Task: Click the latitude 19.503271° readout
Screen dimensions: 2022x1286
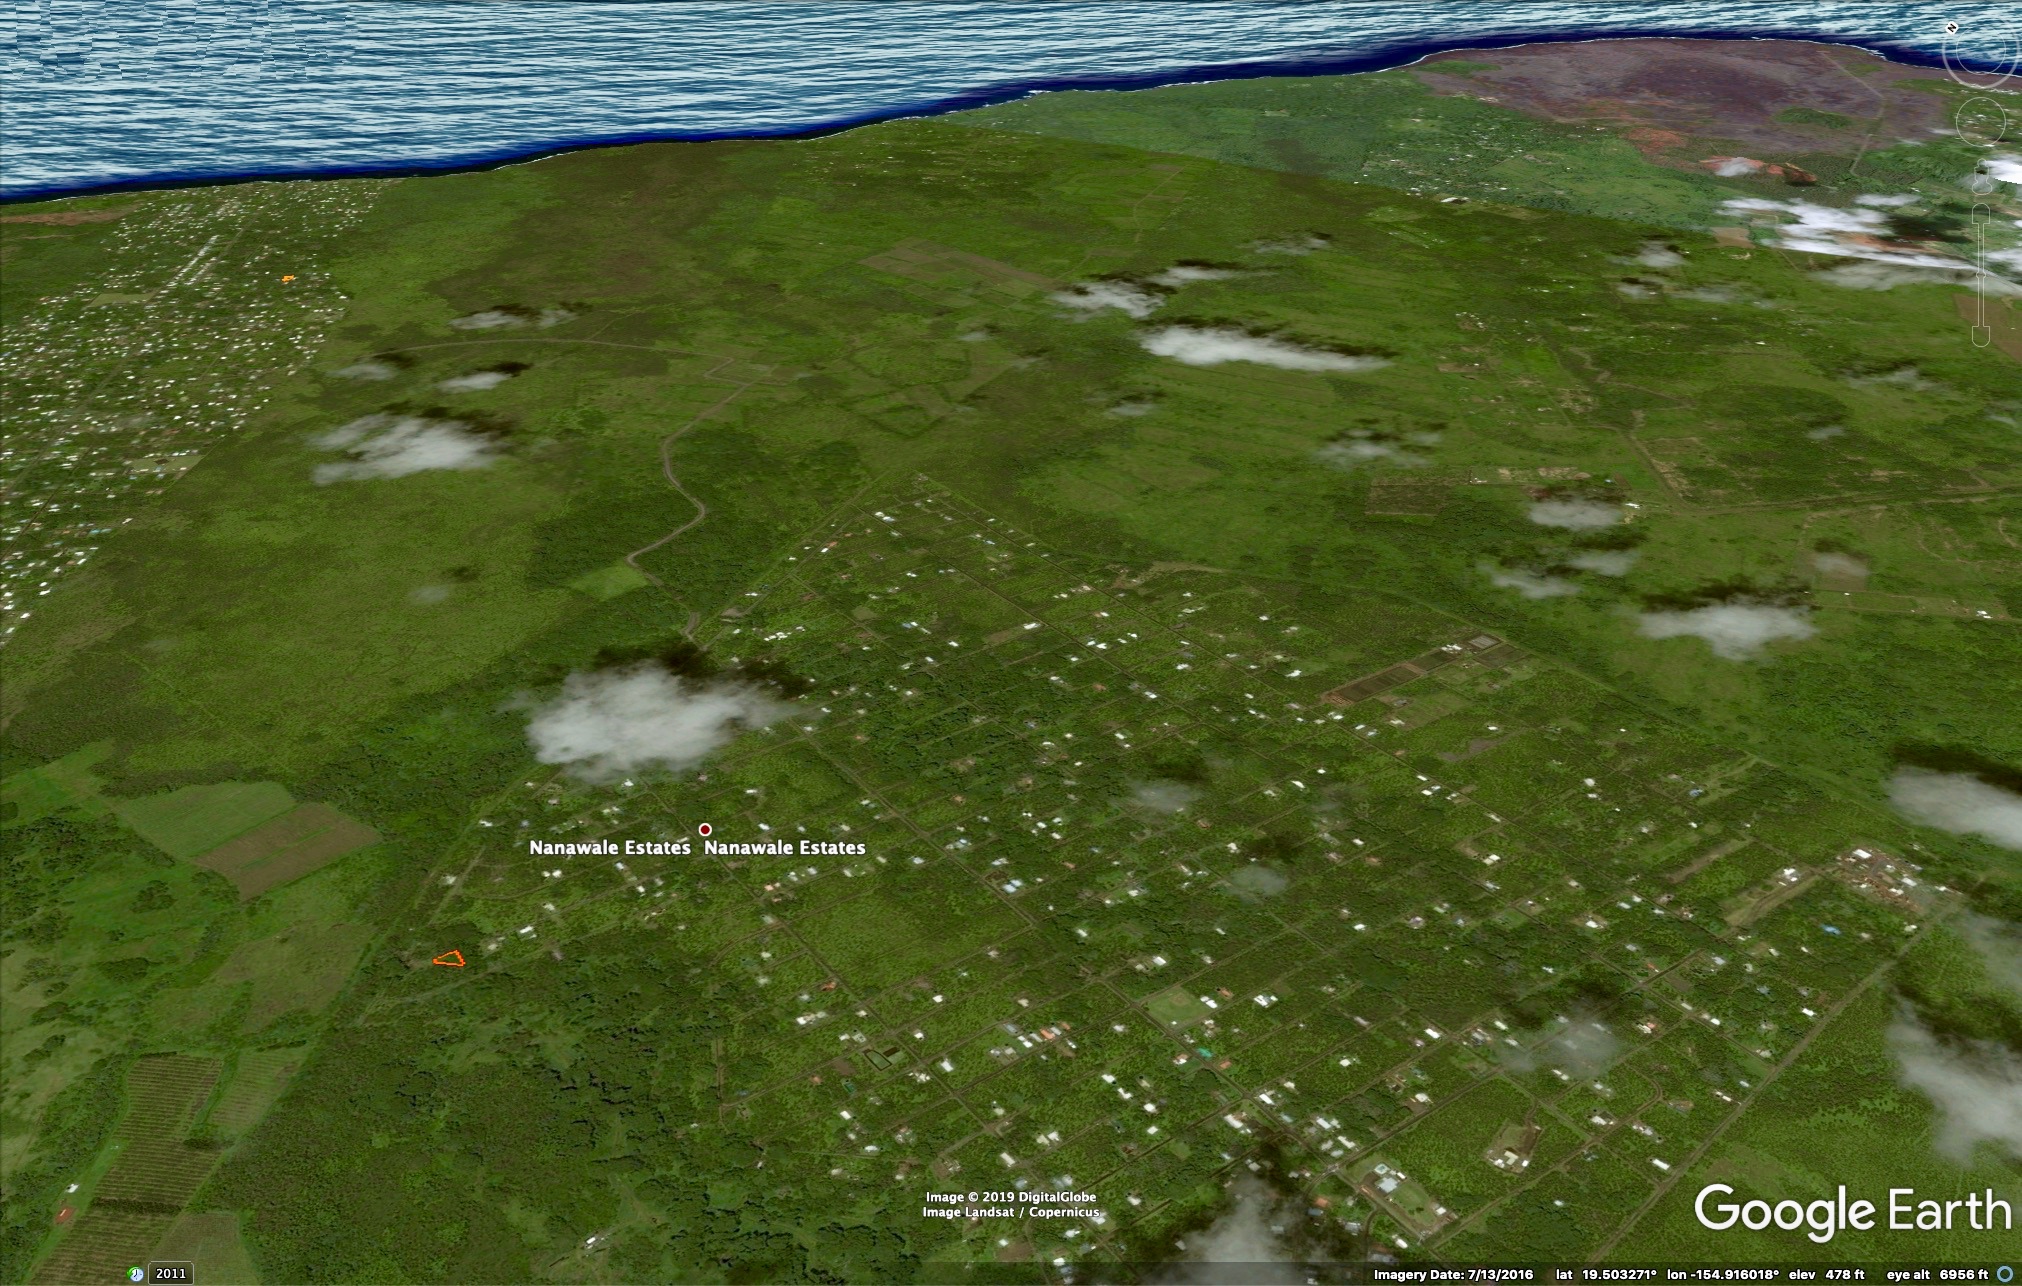Action: tap(1606, 1274)
